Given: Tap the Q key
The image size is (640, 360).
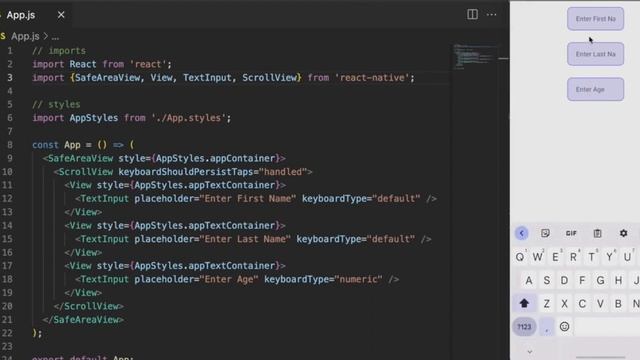Looking at the screenshot, I should click(x=520, y=257).
